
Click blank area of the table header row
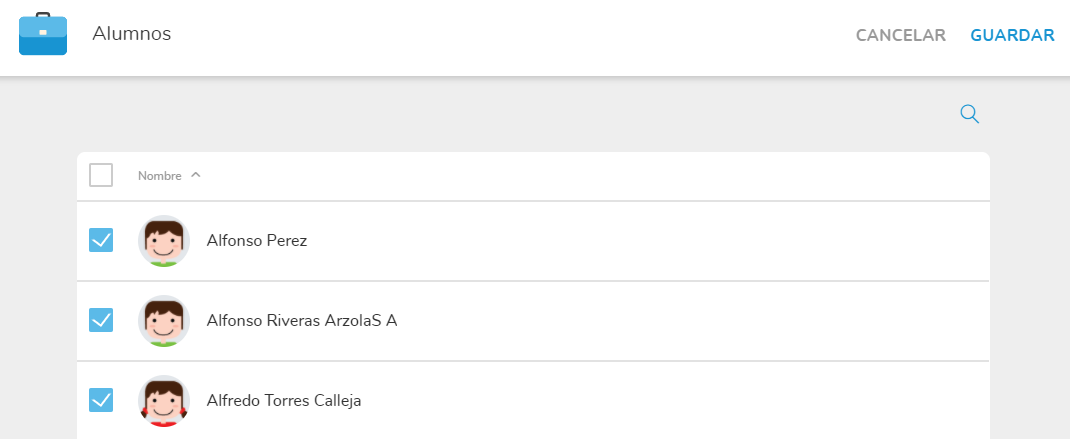point(600,176)
